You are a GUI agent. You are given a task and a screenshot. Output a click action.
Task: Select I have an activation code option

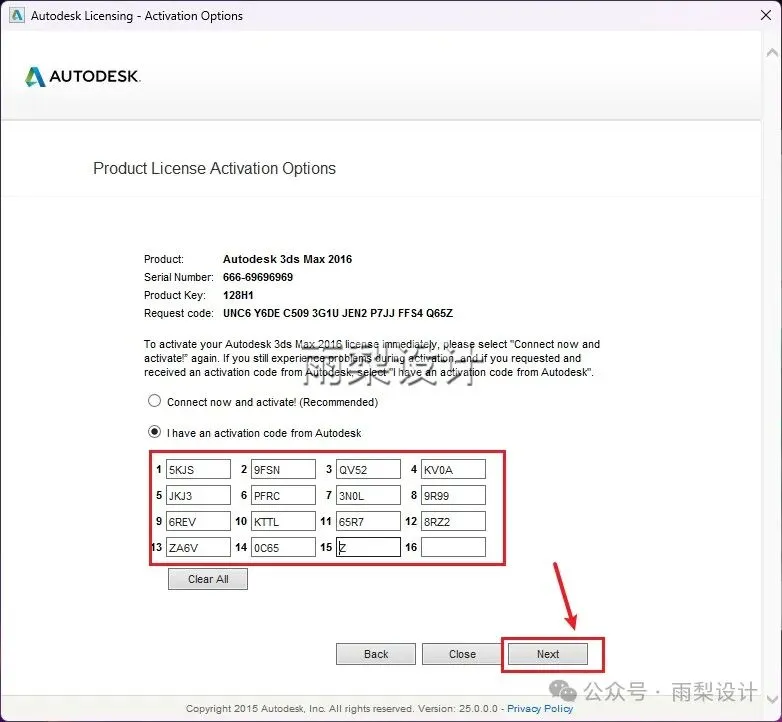click(155, 432)
